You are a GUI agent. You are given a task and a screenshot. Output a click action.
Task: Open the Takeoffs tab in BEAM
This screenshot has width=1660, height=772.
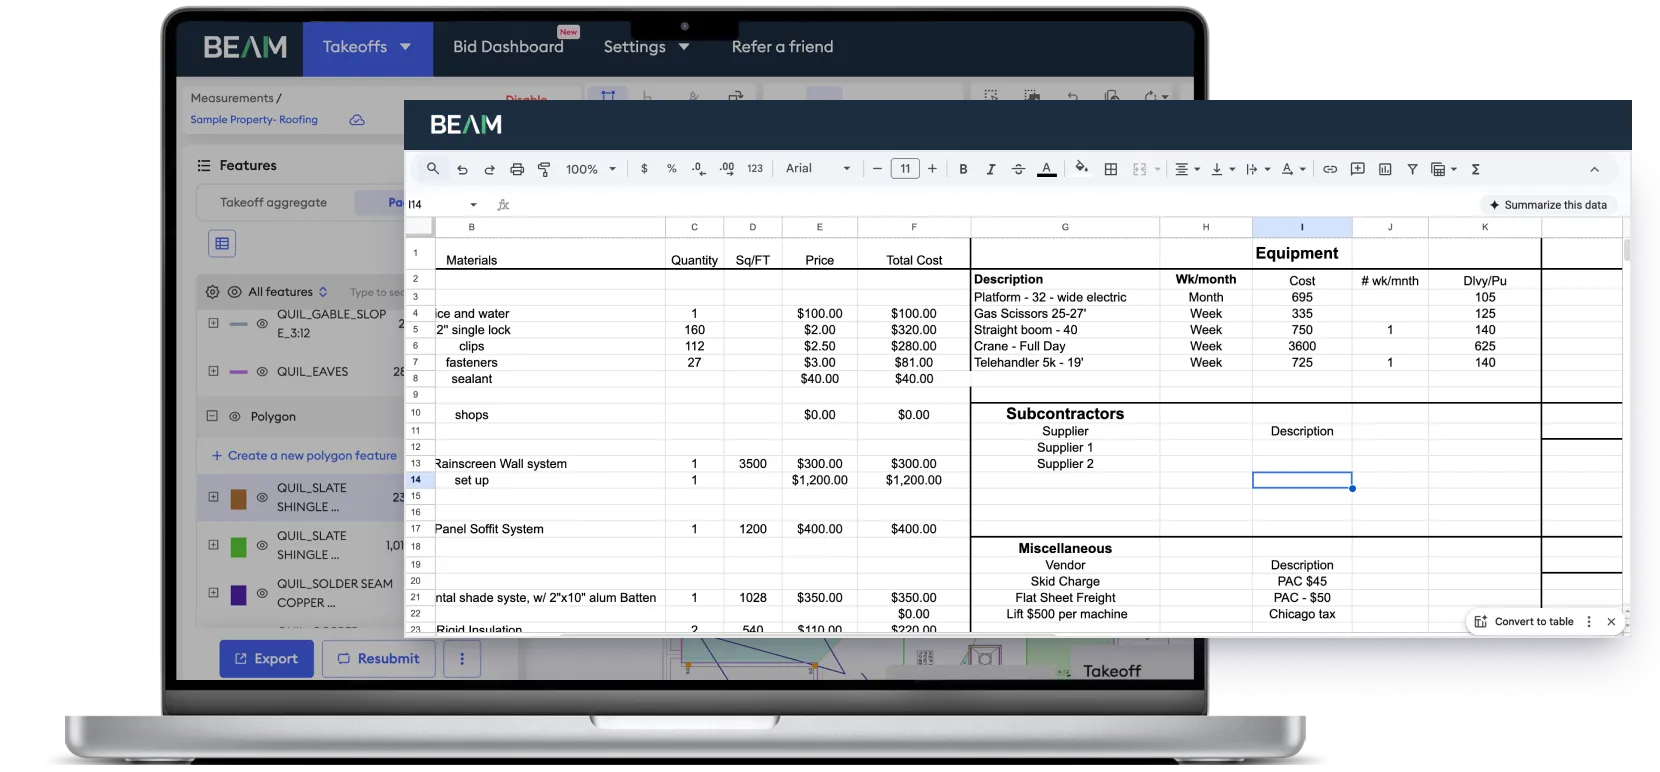click(367, 47)
